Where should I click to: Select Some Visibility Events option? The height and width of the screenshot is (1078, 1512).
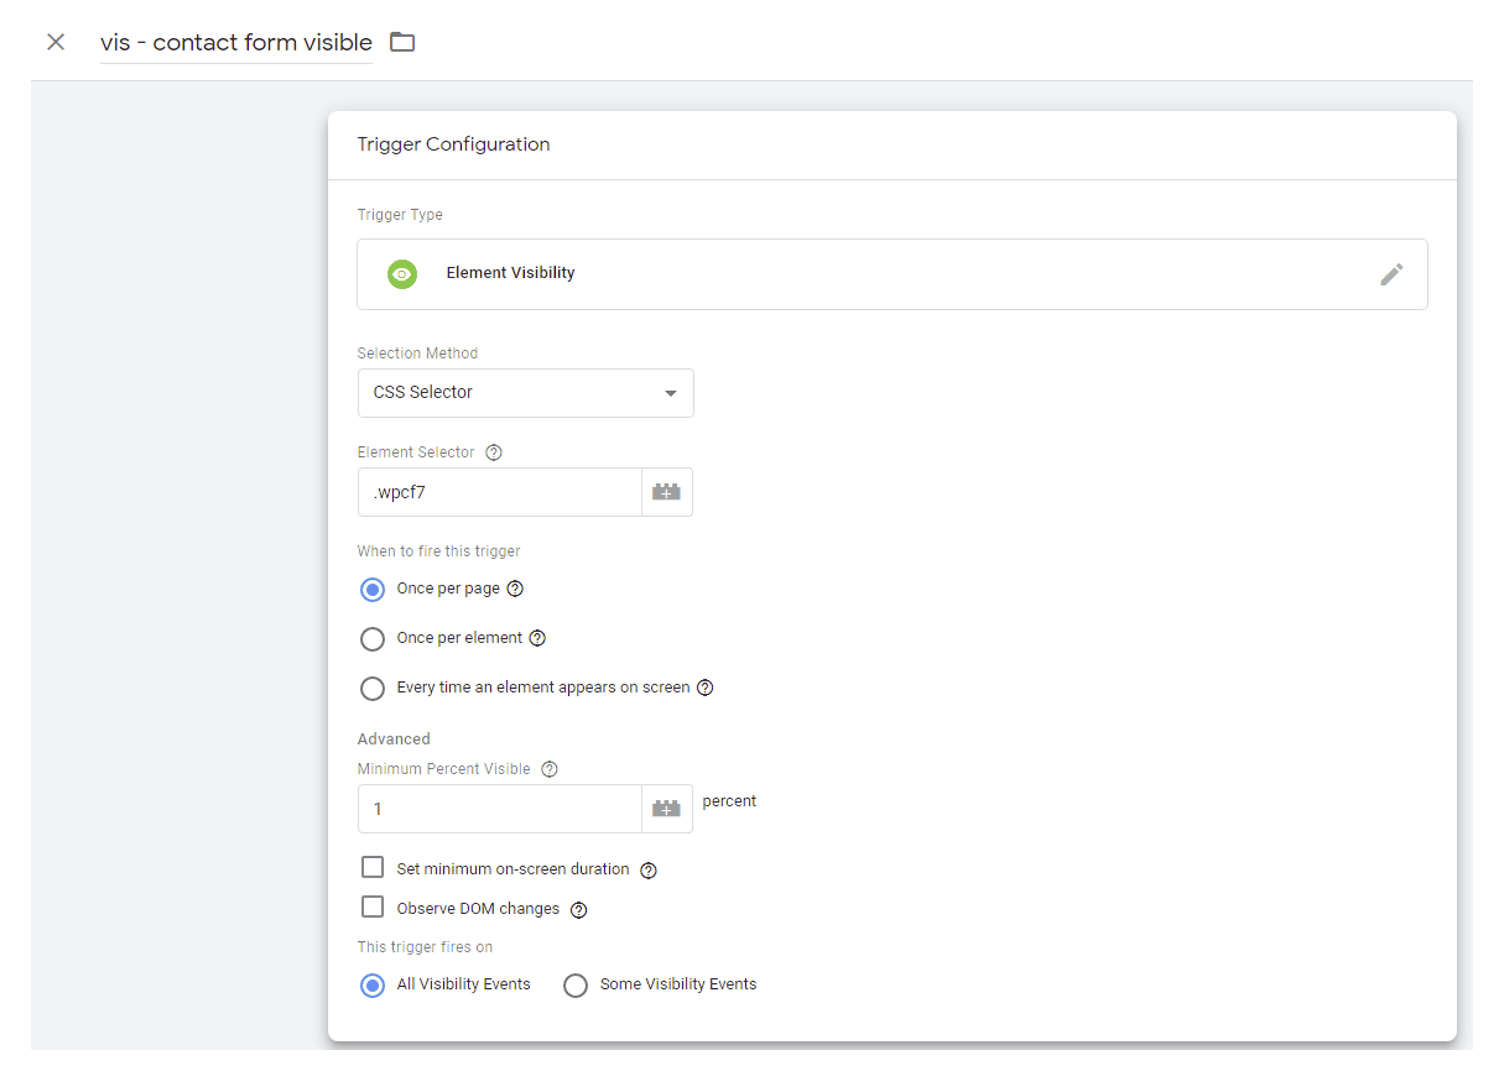(575, 986)
